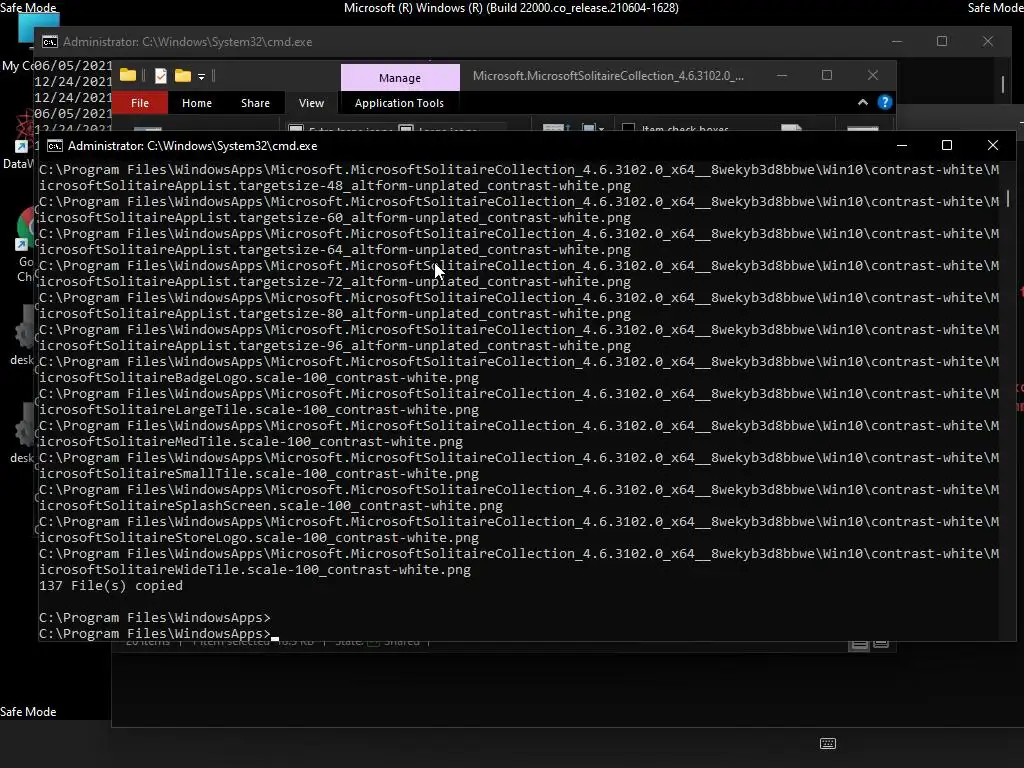
Task: Click the 'icrosoftSolitaireWideTile.scale-100_contrast-white.png' line
Action: pos(255,569)
